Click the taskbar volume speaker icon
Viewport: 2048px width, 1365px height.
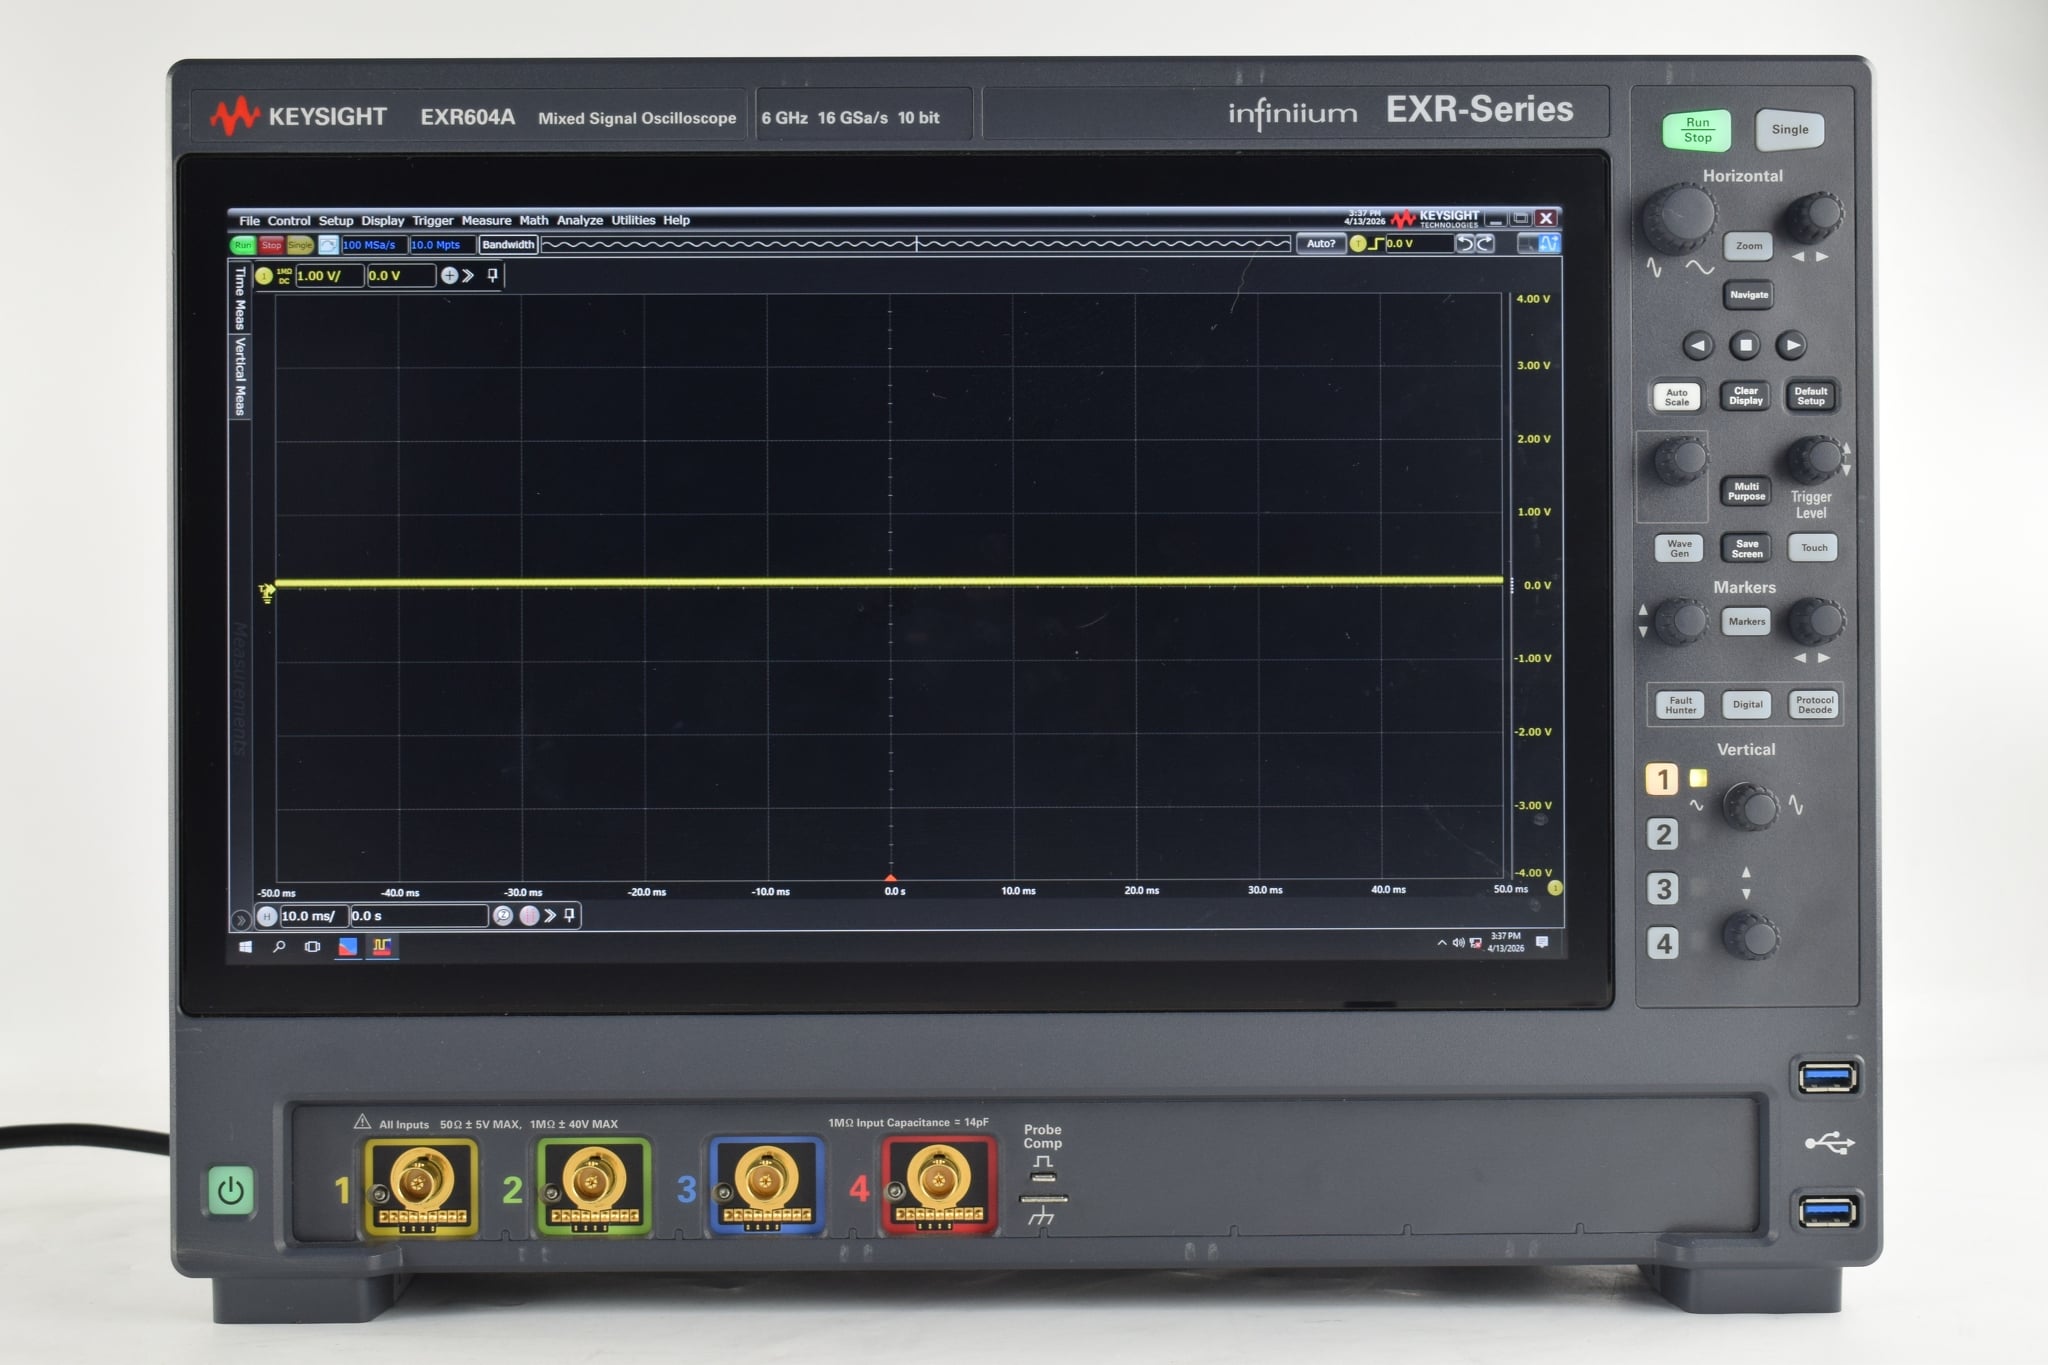(x=1458, y=943)
